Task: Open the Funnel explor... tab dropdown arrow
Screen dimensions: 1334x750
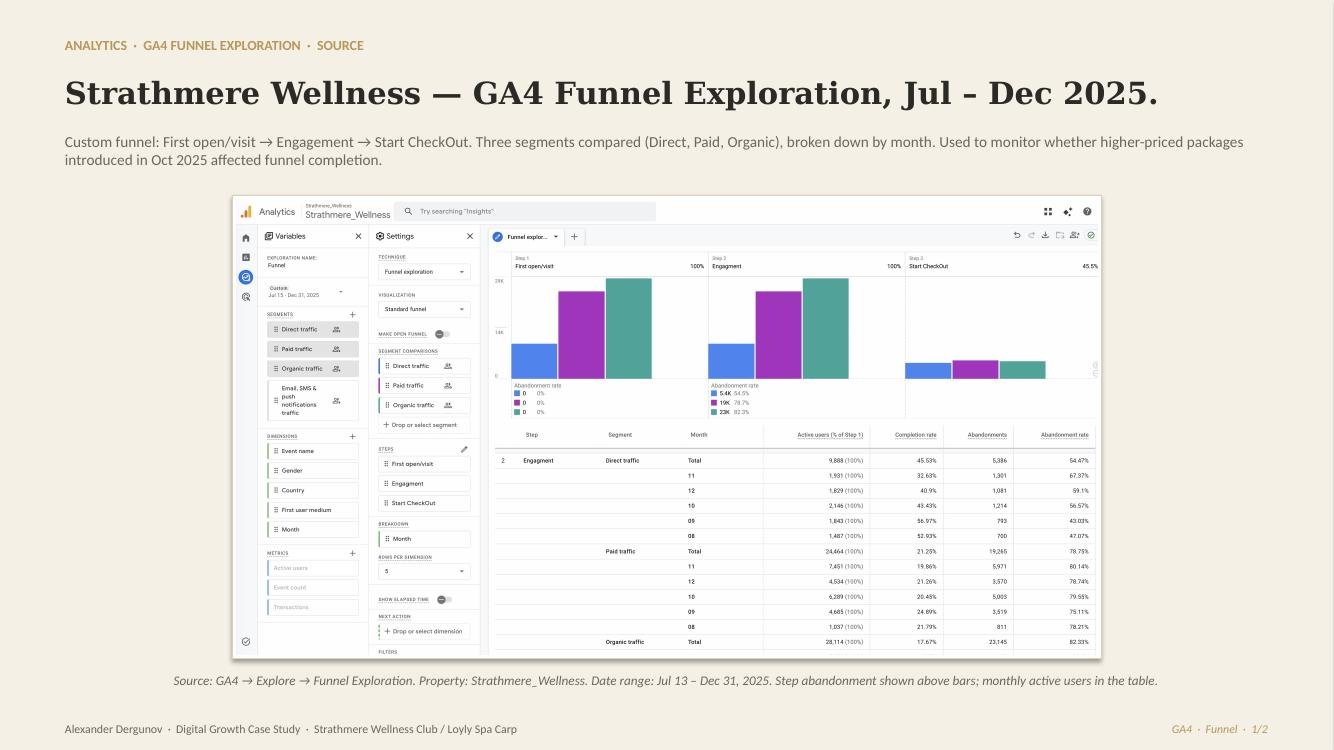Action: click(556, 237)
